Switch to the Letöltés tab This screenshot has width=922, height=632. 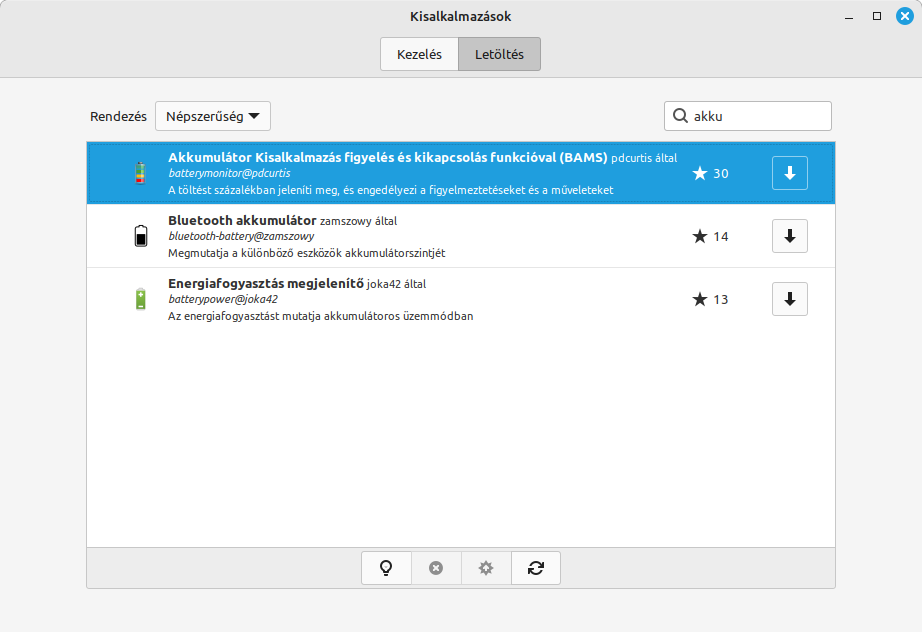(x=499, y=55)
